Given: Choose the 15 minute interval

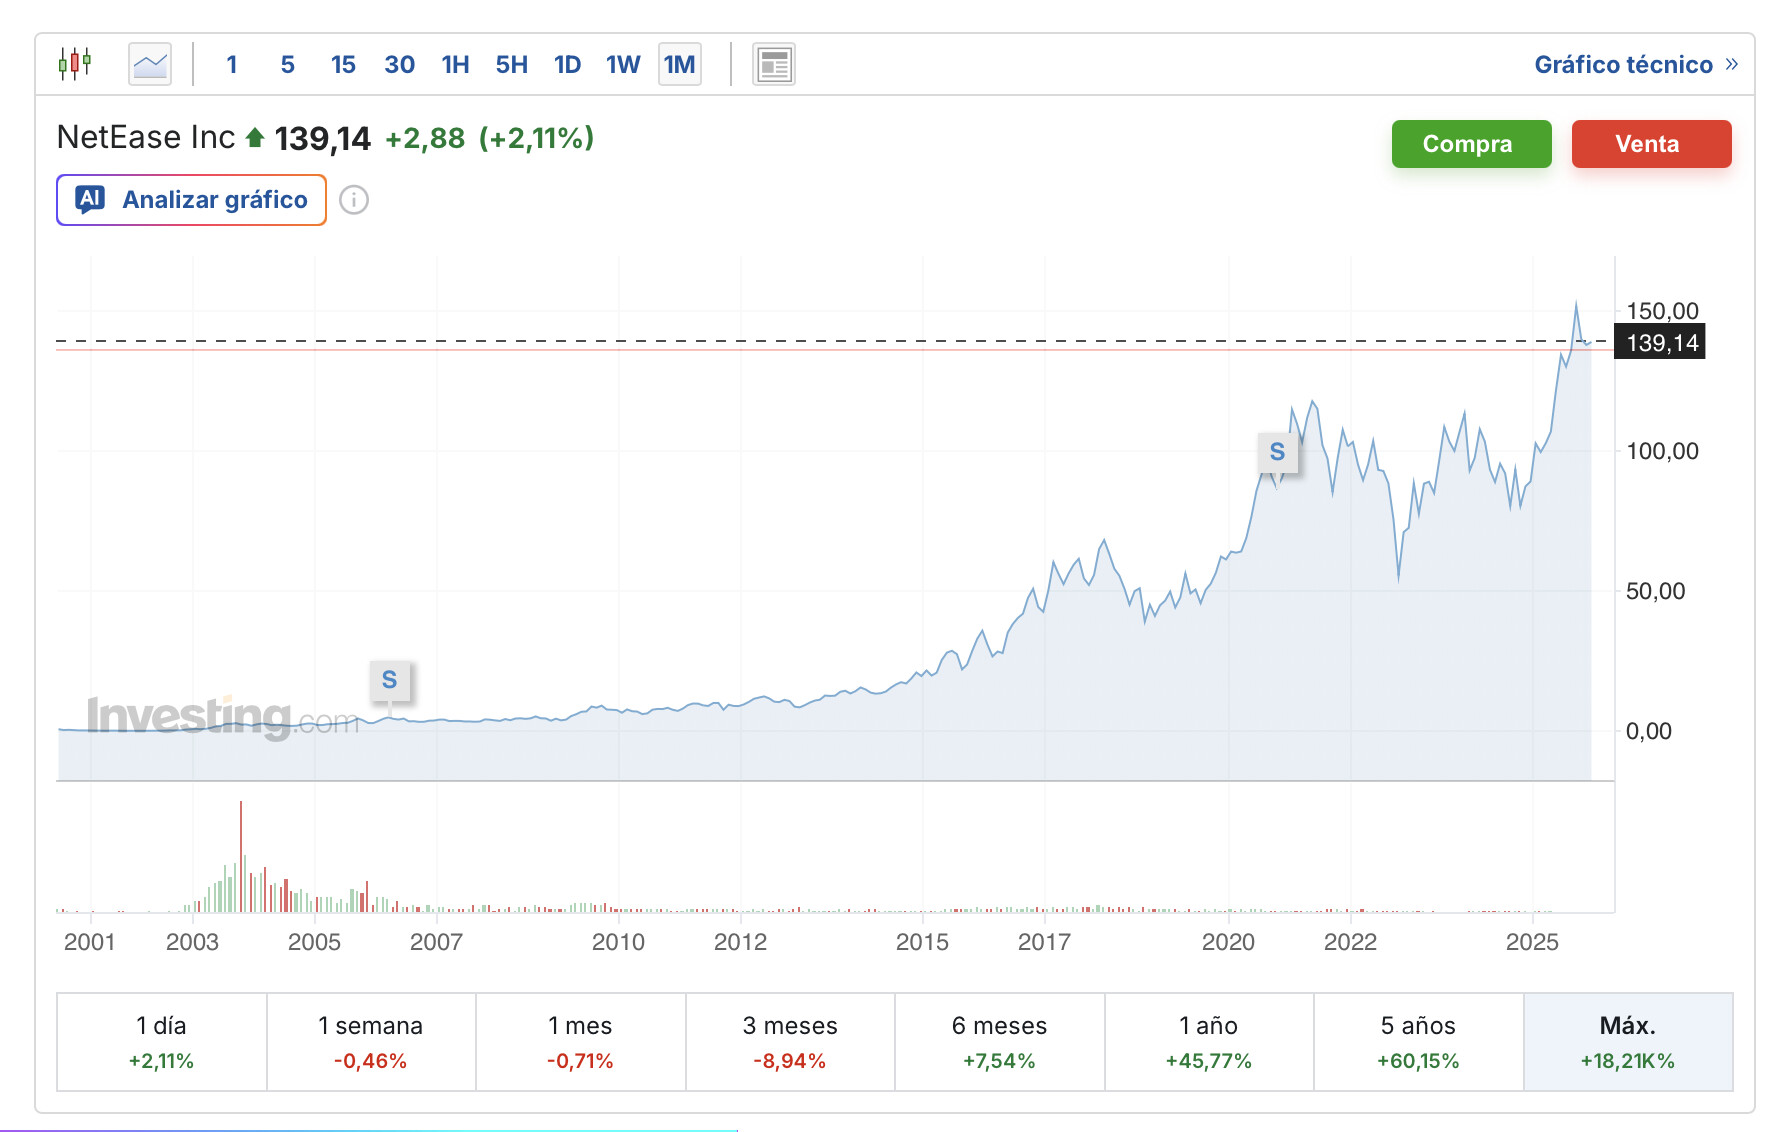Looking at the screenshot, I should [343, 65].
